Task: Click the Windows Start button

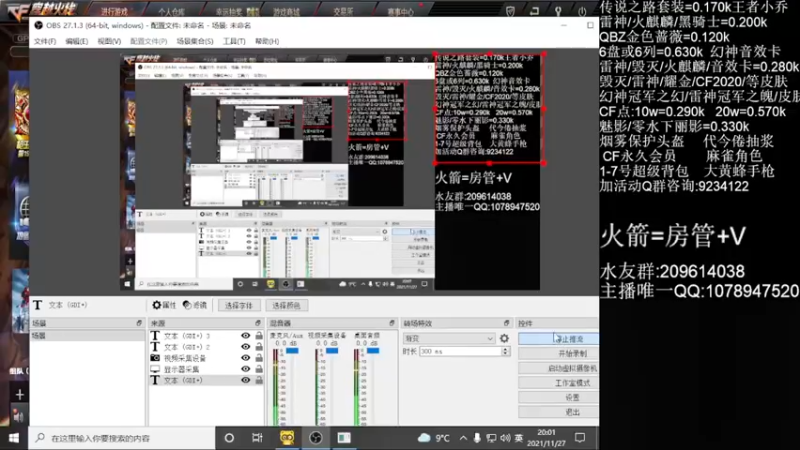Action: pyautogui.click(x=14, y=438)
